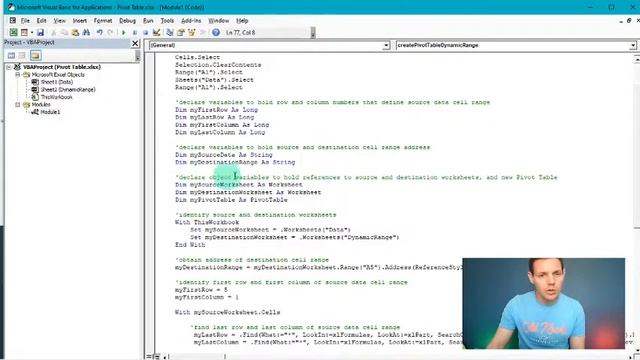Open Find with the binoculars icon

(x=86, y=32)
